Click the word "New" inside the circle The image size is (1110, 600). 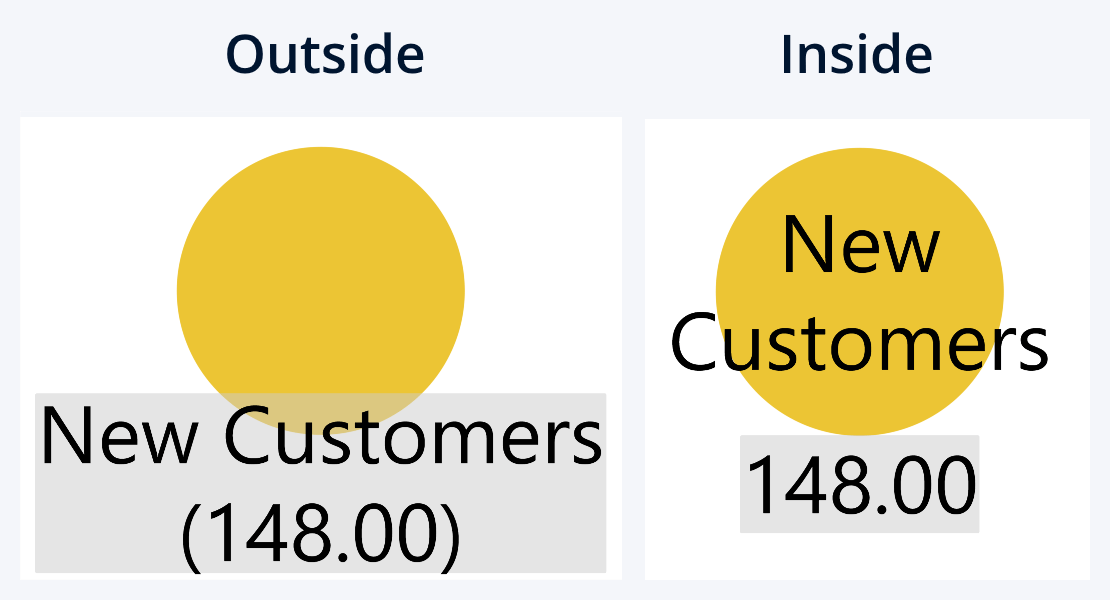[x=860, y=244]
